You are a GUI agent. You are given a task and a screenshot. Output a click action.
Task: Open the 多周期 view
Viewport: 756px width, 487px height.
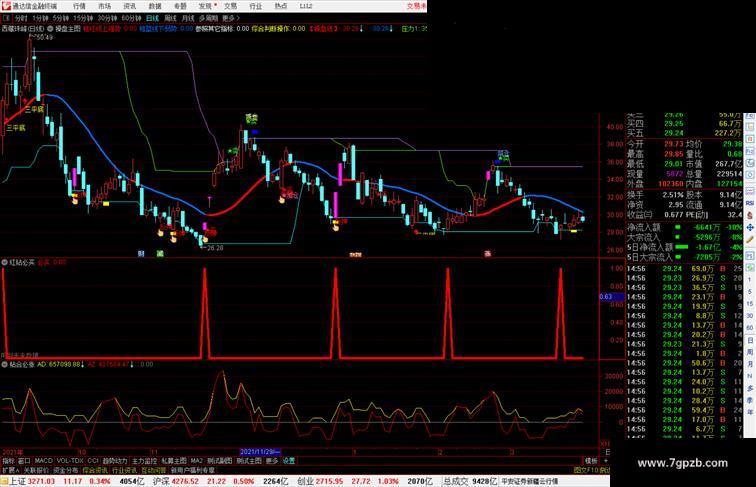[209, 18]
